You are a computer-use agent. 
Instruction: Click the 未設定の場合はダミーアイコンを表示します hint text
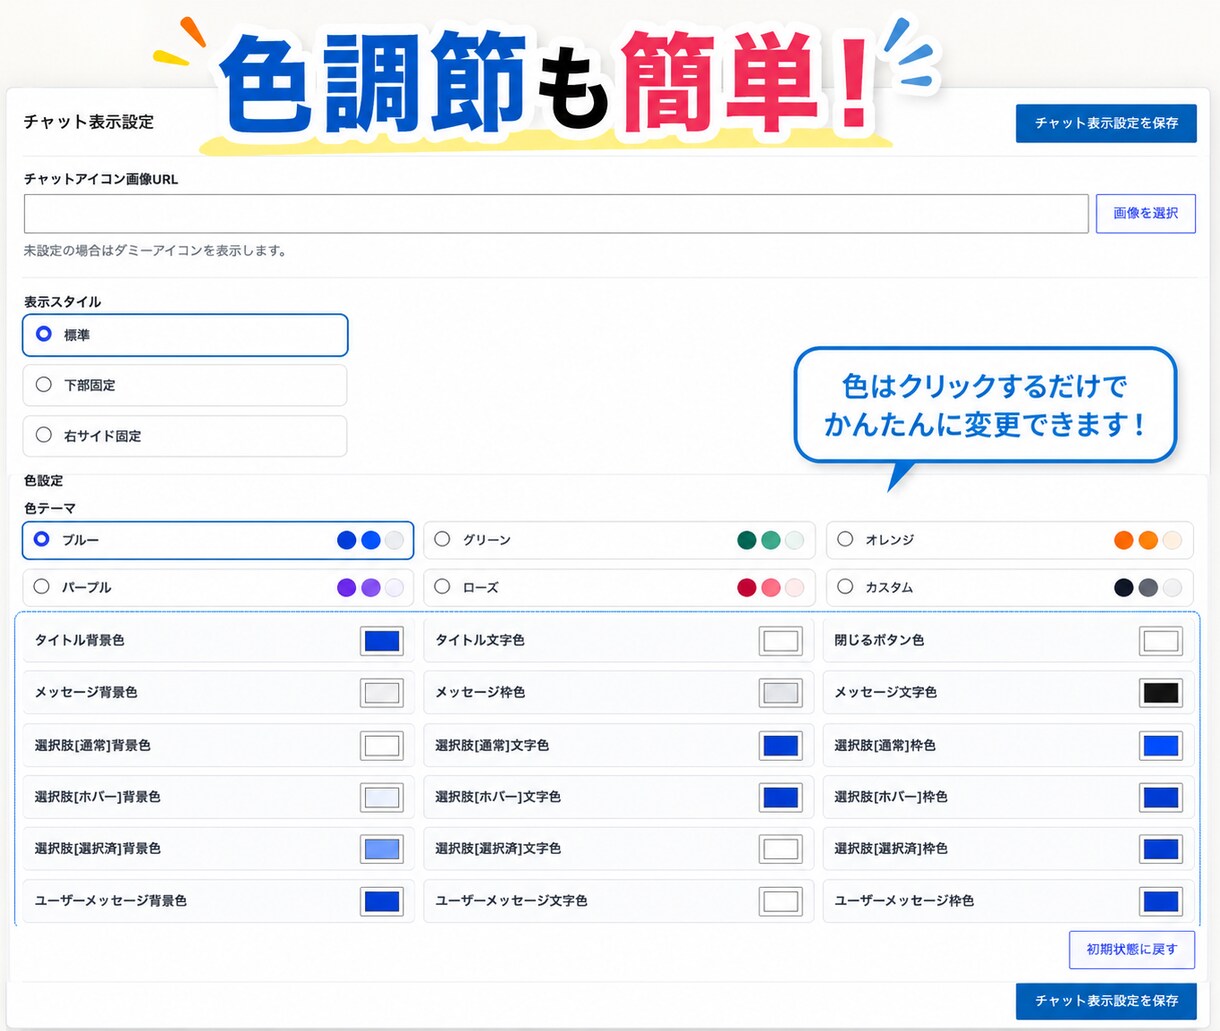(155, 251)
